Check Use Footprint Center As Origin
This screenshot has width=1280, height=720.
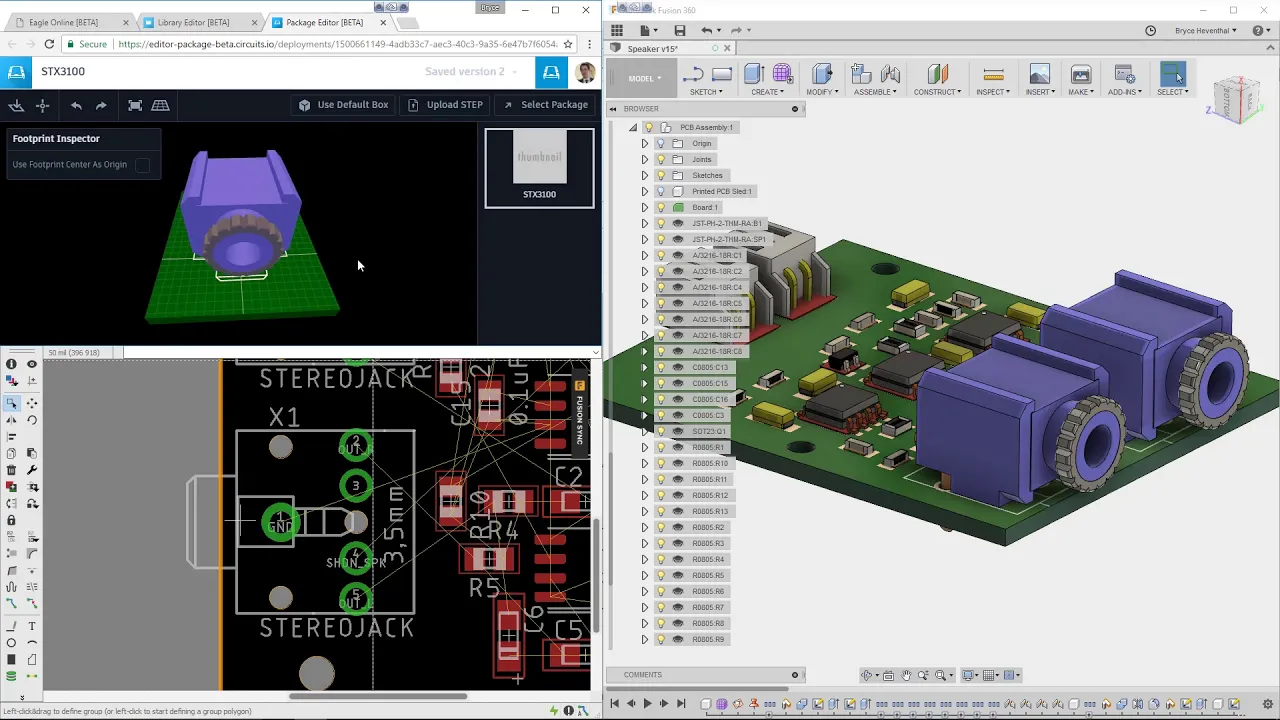click(x=142, y=165)
